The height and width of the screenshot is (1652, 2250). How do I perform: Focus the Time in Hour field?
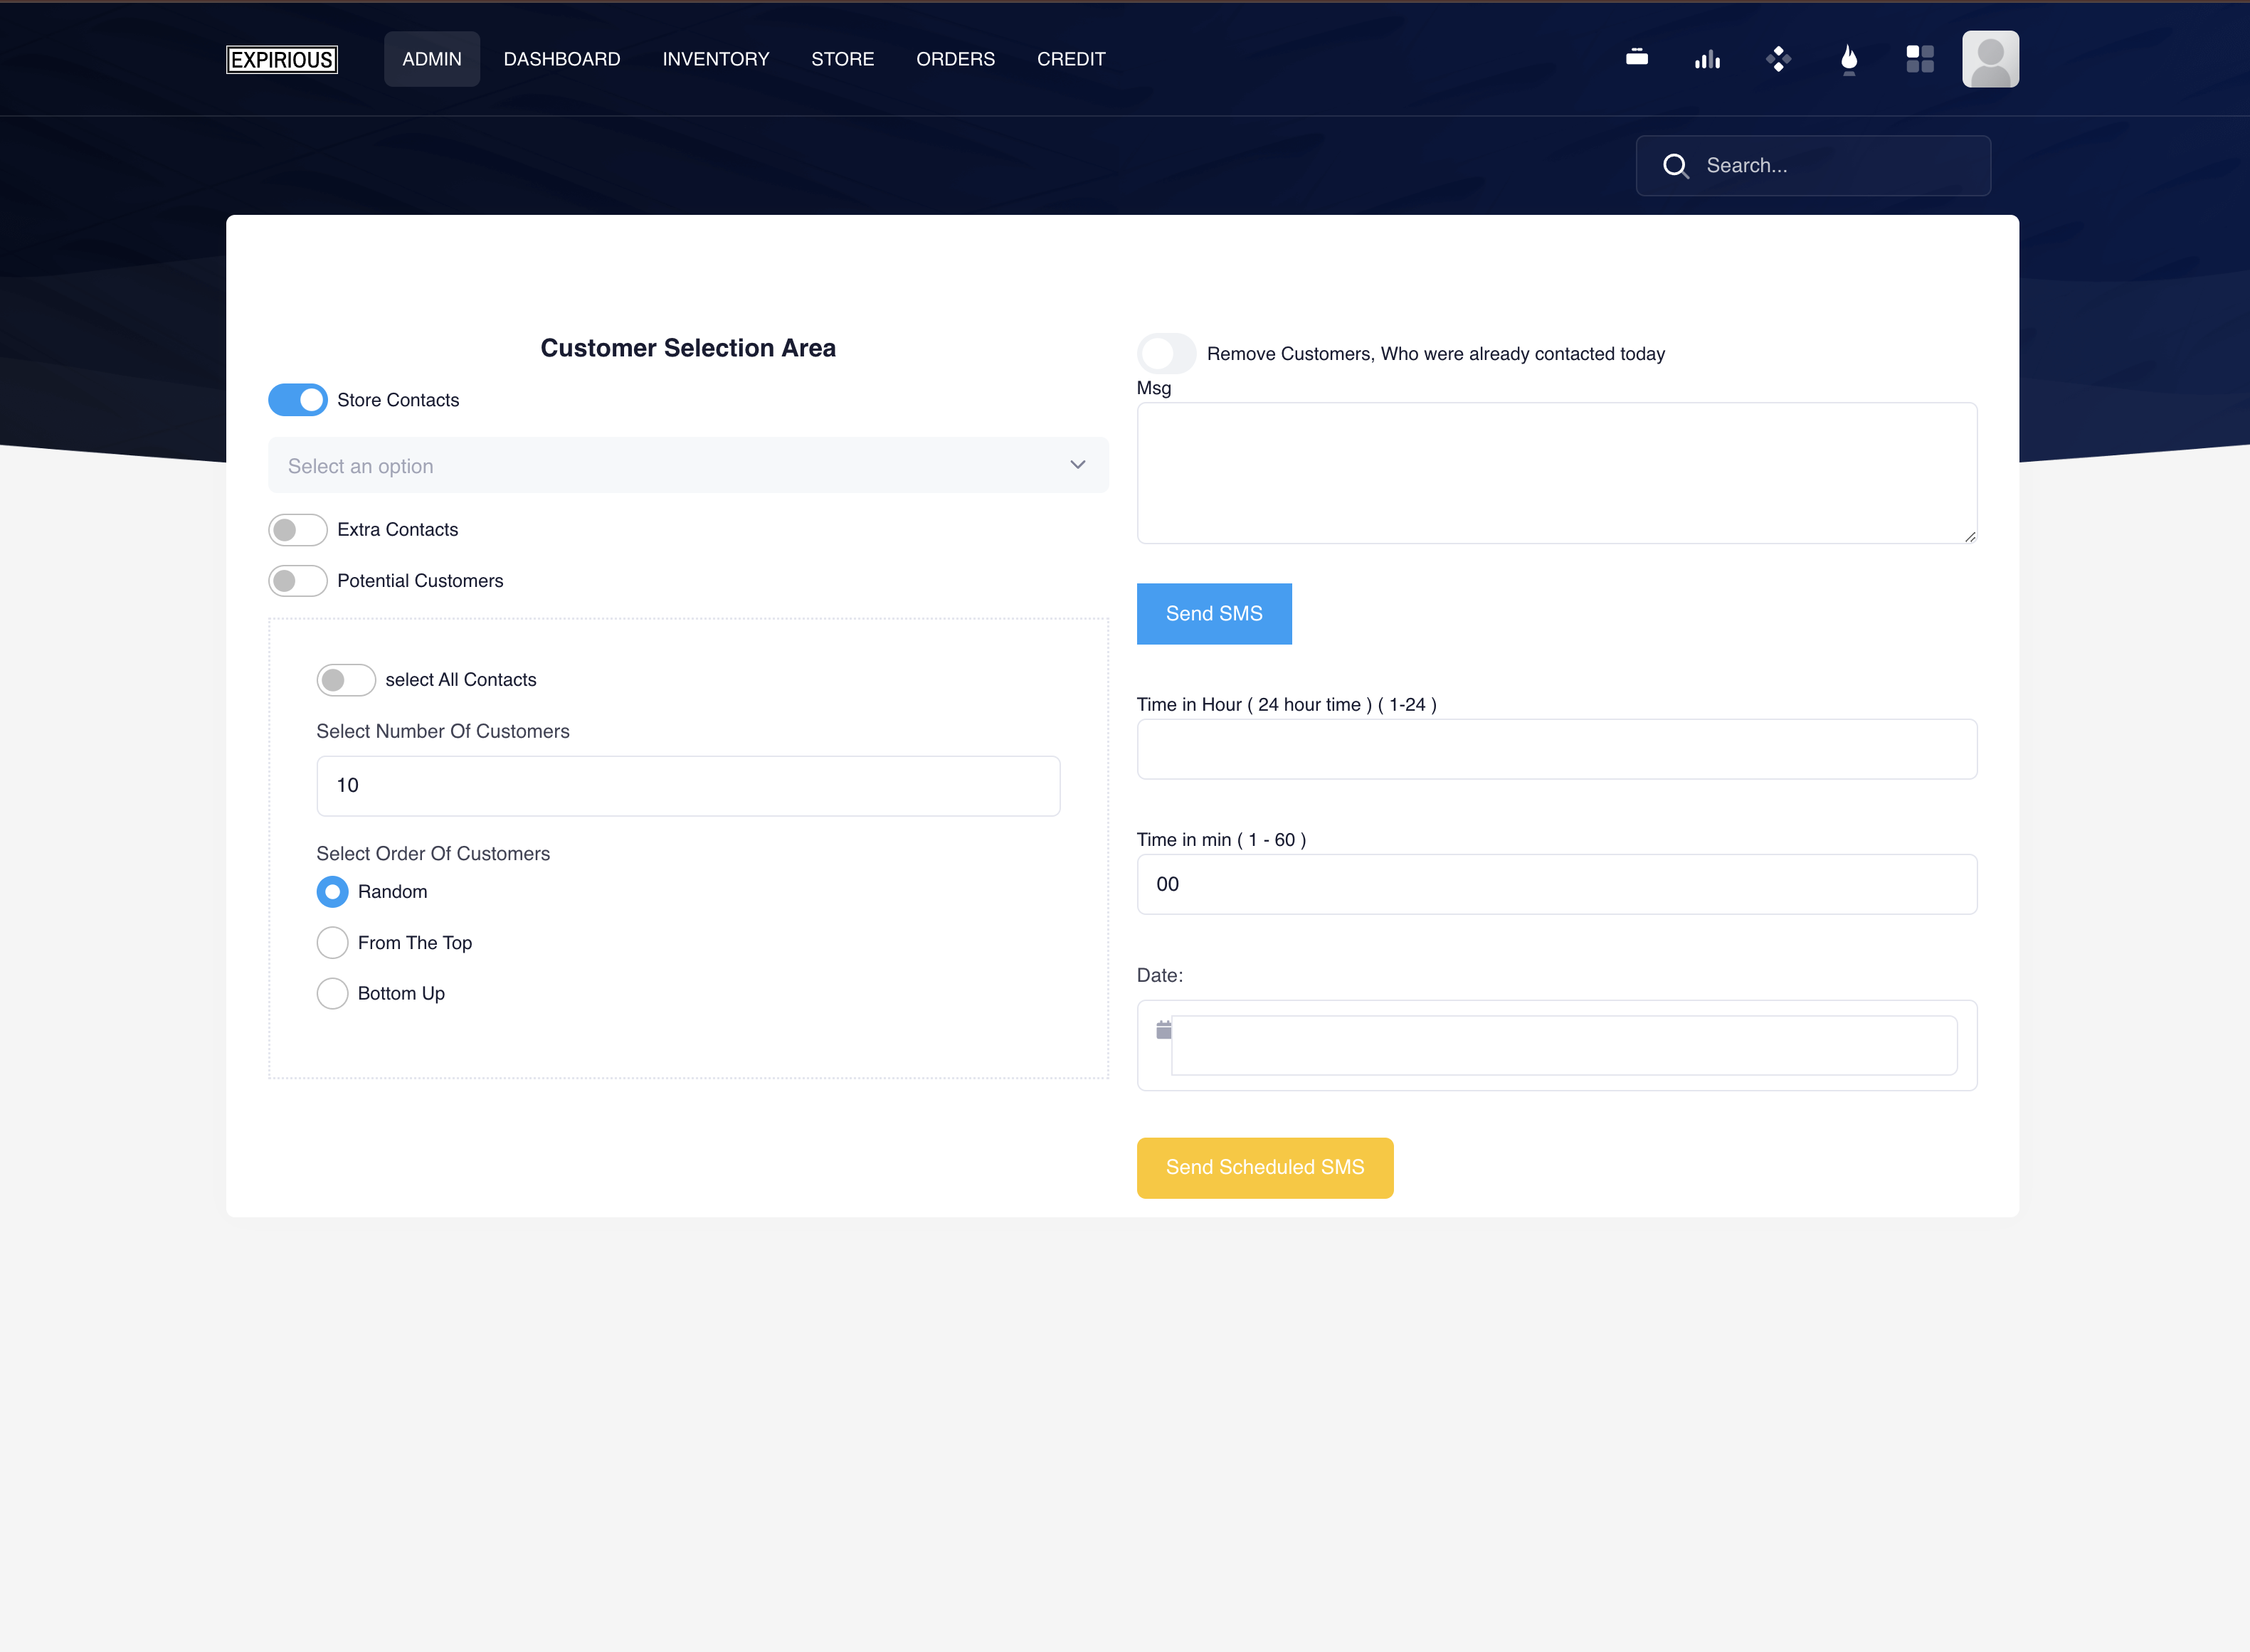[1557, 749]
